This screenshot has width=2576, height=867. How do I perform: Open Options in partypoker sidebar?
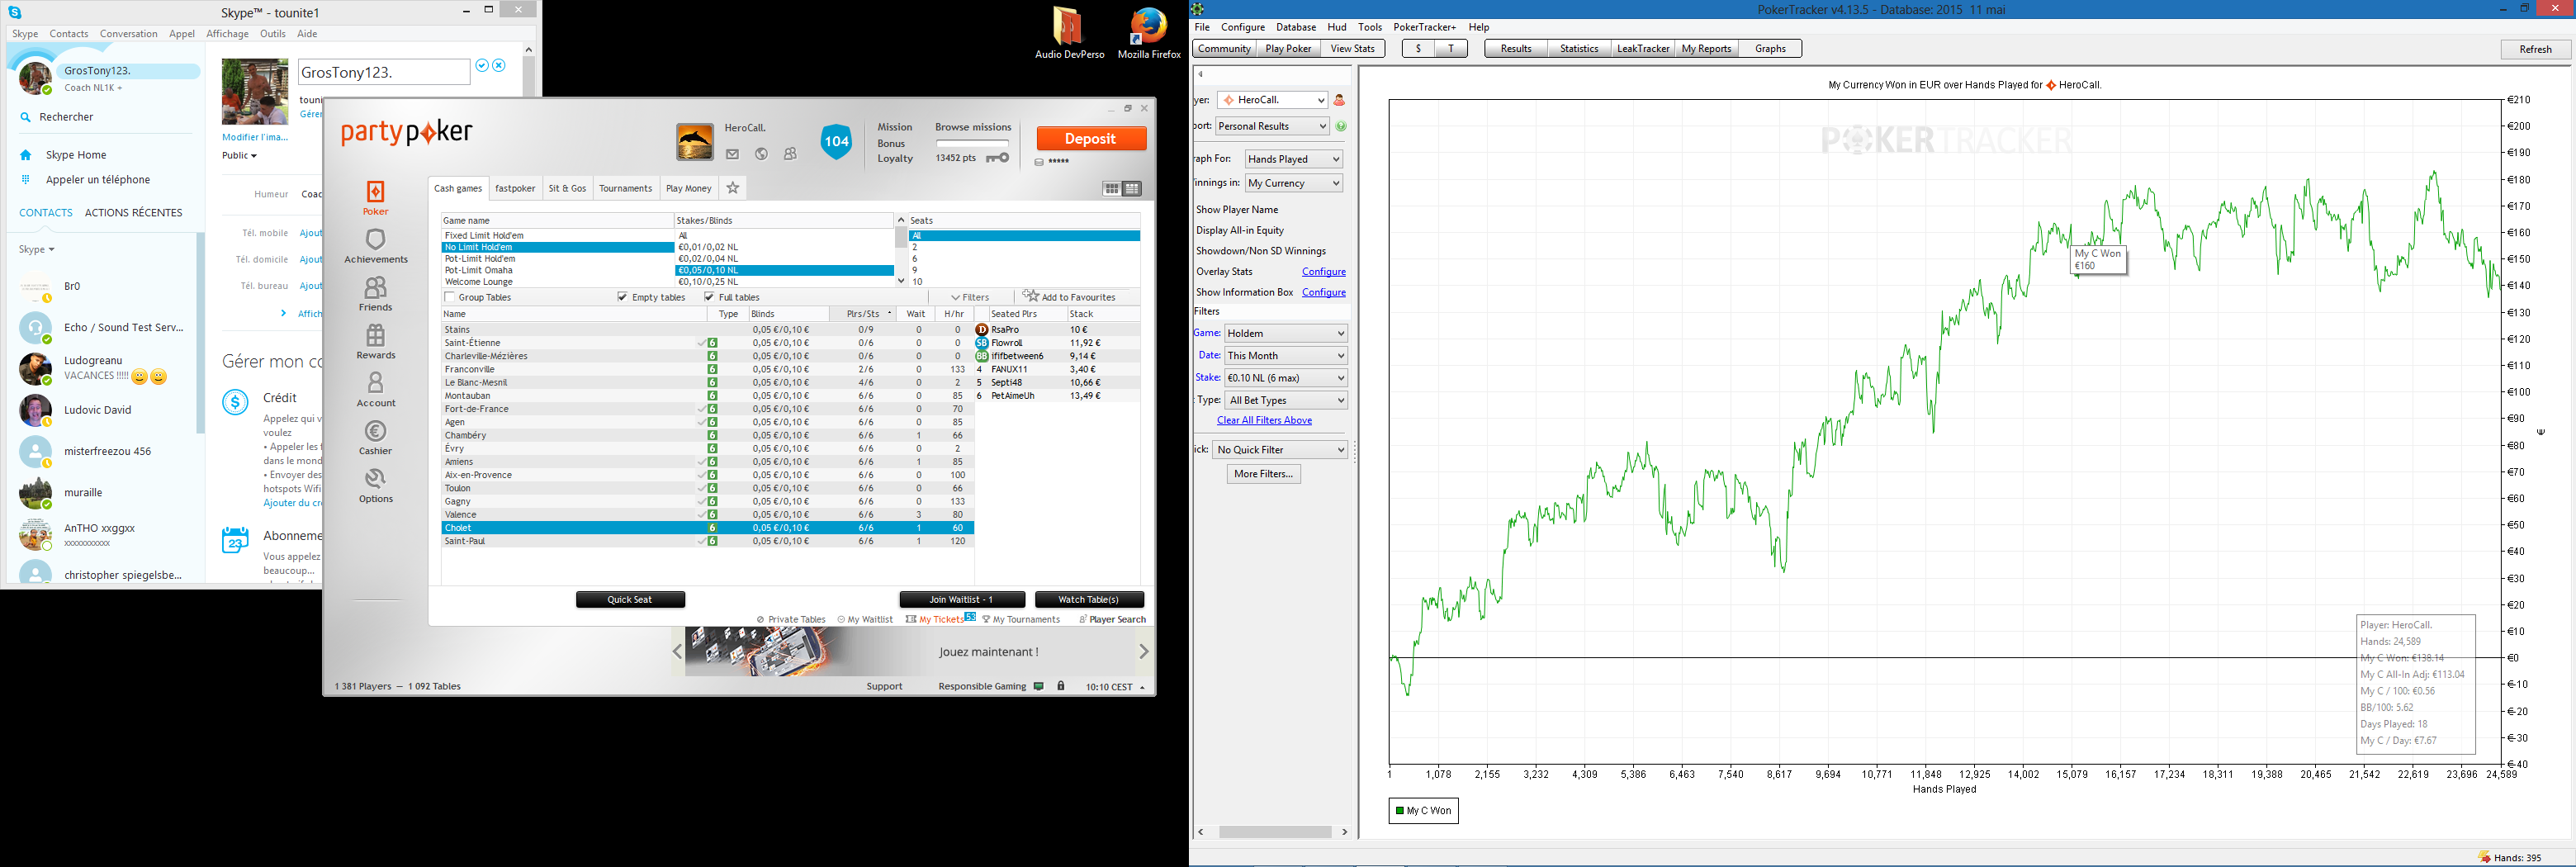click(x=375, y=485)
